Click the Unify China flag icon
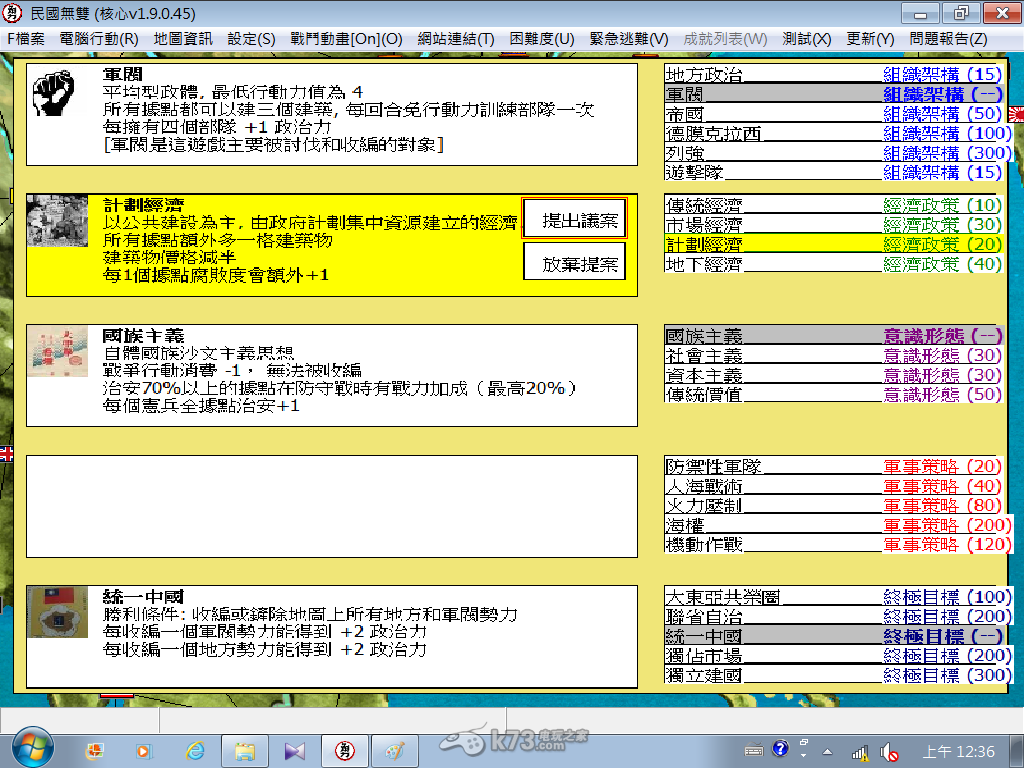 tap(57, 613)
